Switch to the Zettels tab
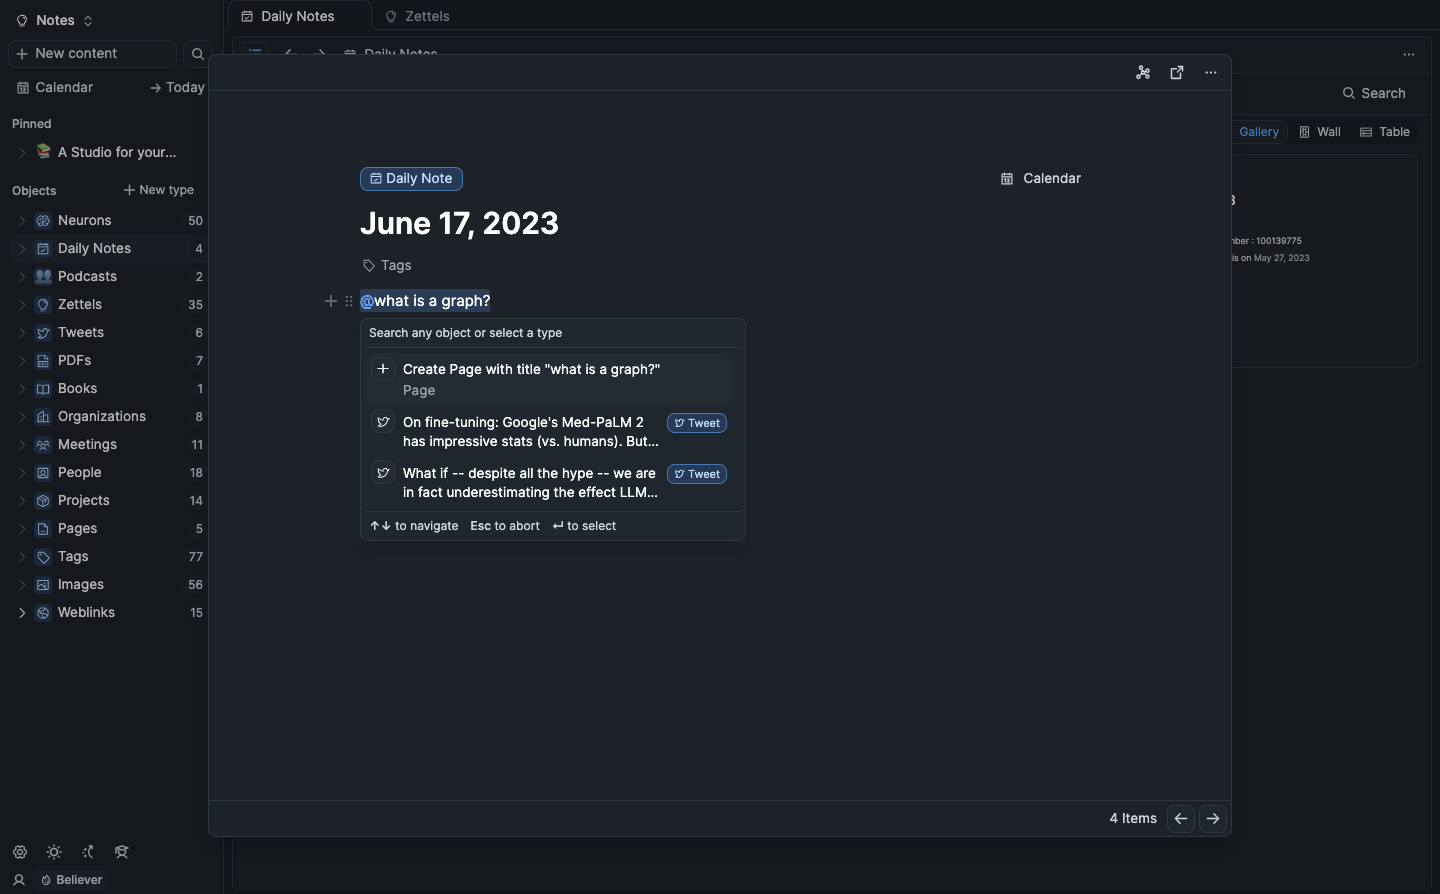 coord(418,16)
